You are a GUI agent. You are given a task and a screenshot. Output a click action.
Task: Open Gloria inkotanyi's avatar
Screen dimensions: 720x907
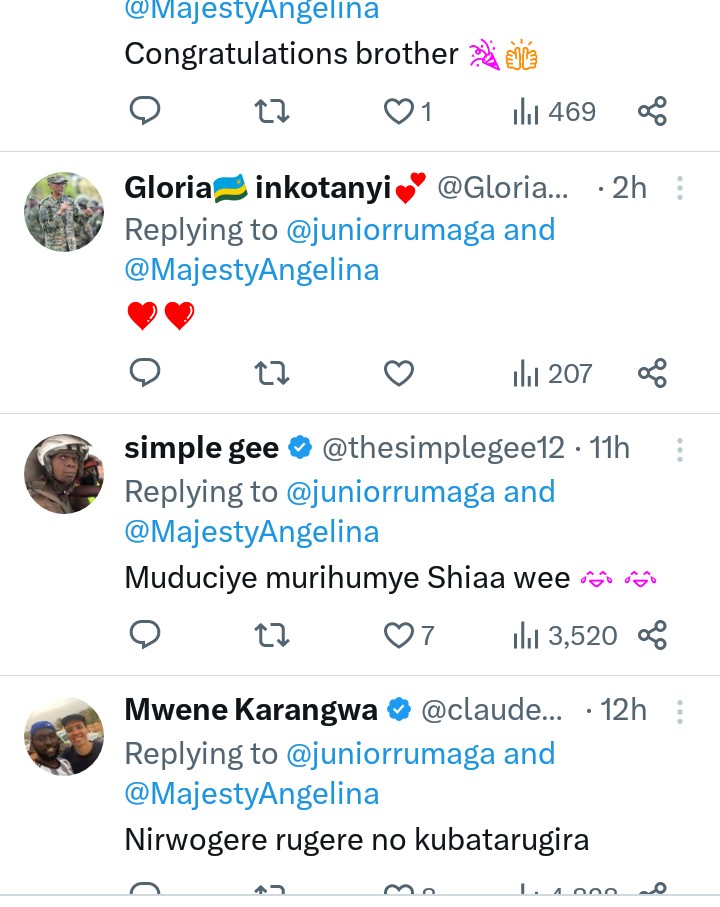pyautogui.click(x=64, y=212)
